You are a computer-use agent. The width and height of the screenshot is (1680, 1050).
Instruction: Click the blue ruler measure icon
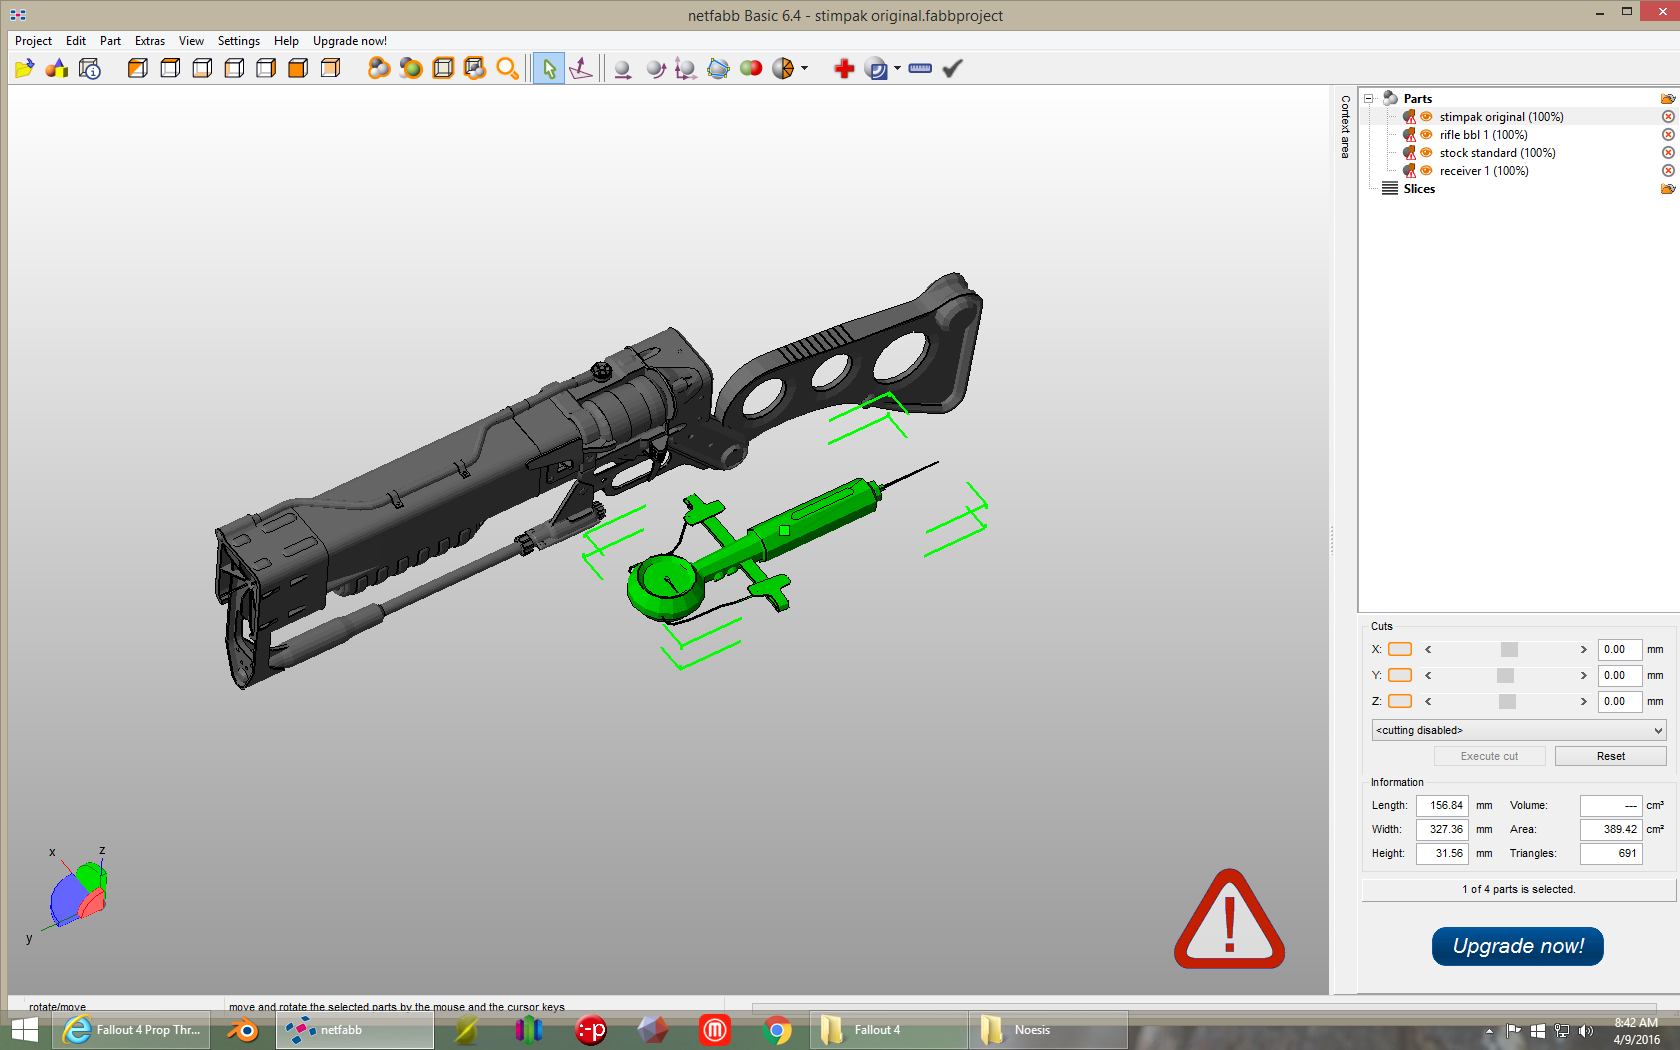tap(920, 68)
